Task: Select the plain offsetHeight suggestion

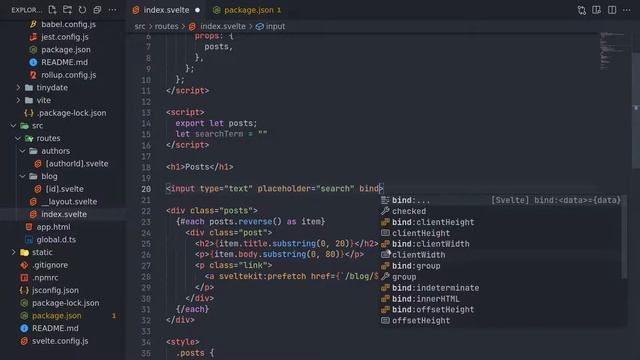Action: 501,320
